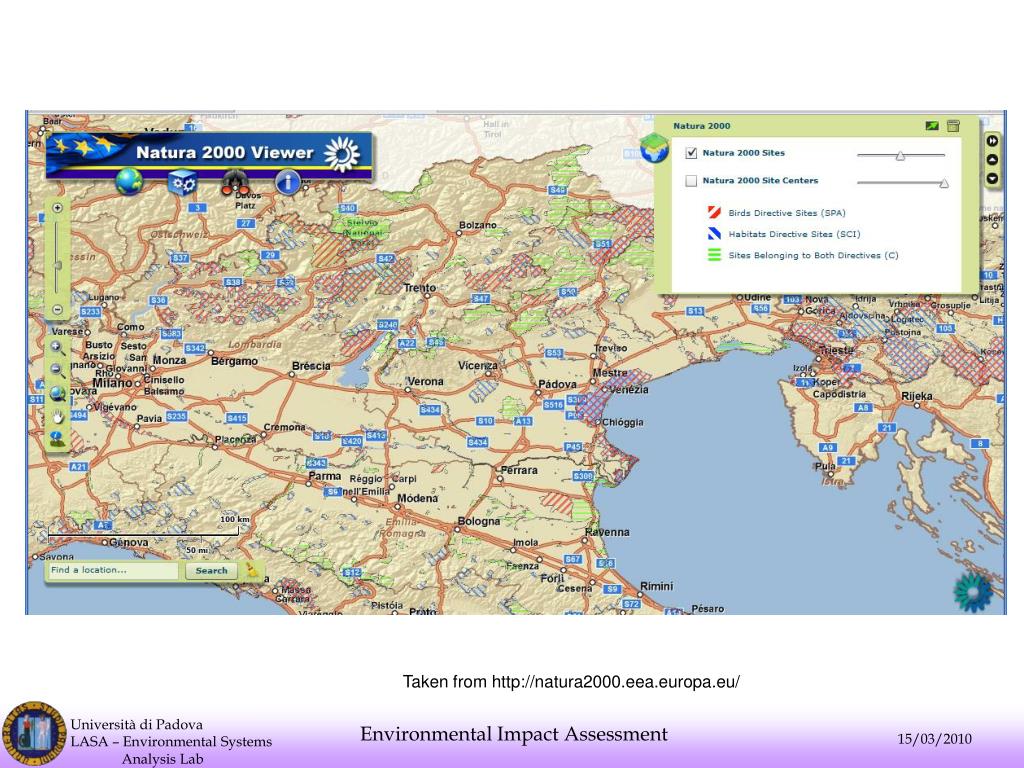Click the Search button

(211, 571)
